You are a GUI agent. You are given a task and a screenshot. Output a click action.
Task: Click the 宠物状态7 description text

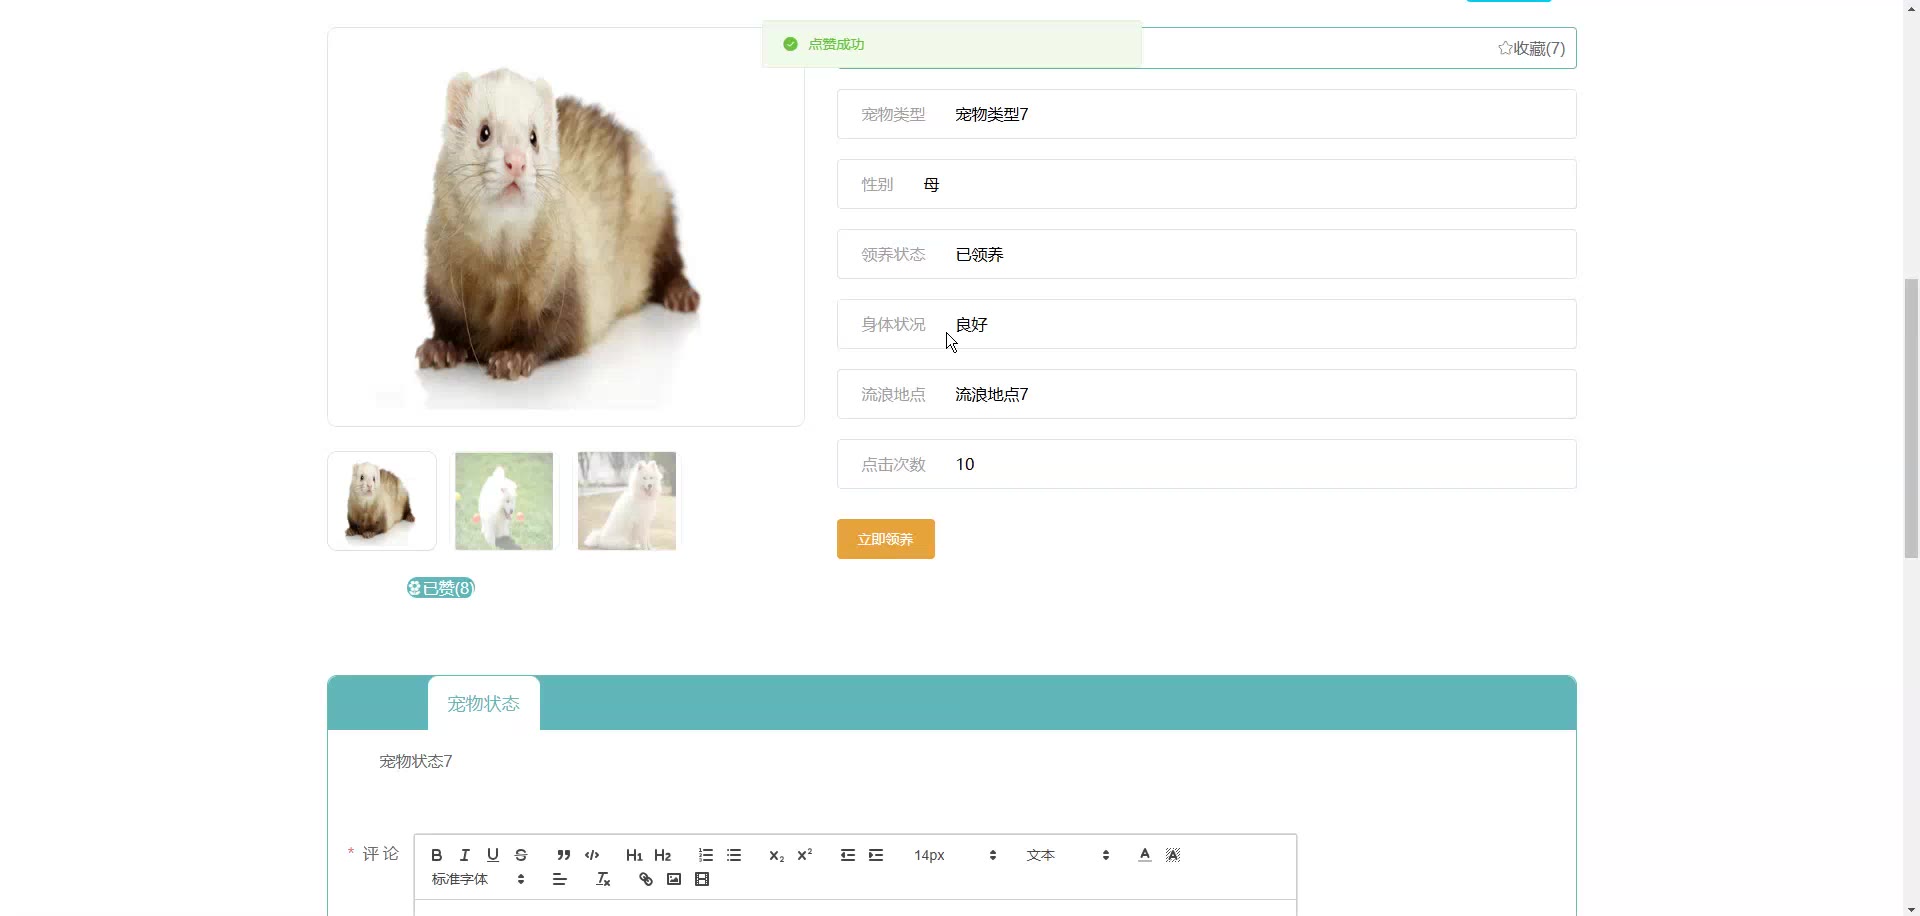pos(416,762)
